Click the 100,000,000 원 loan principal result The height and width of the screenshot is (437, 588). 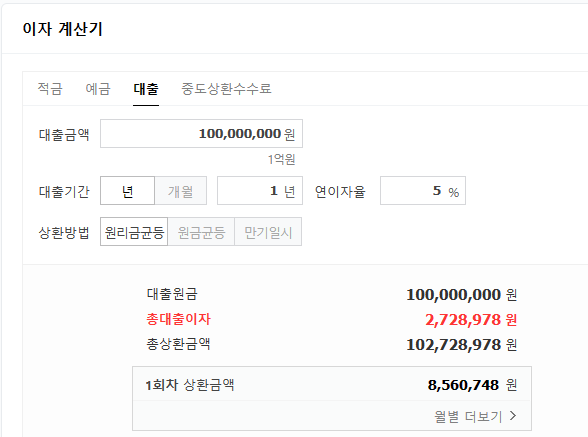click(462, 295)
